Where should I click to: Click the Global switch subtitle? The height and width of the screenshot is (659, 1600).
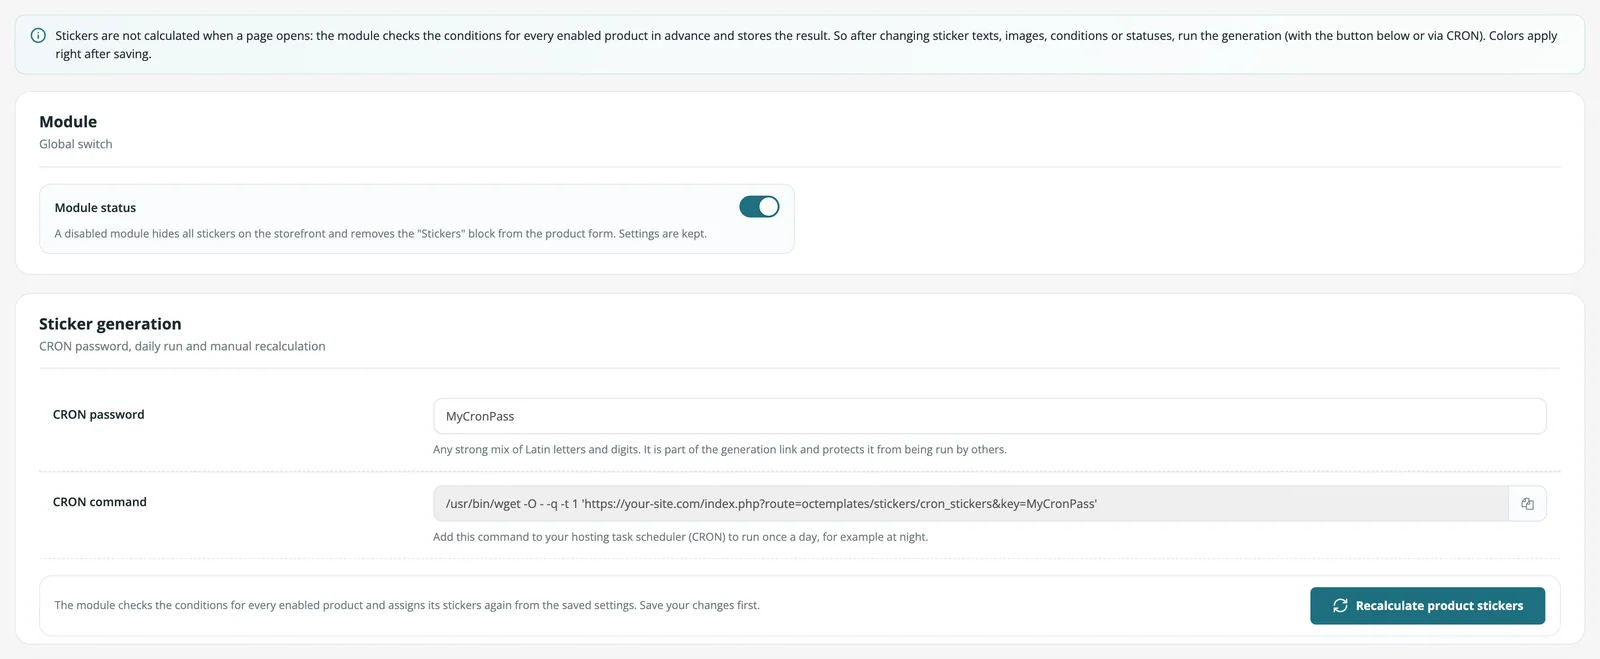click(76, 144)
